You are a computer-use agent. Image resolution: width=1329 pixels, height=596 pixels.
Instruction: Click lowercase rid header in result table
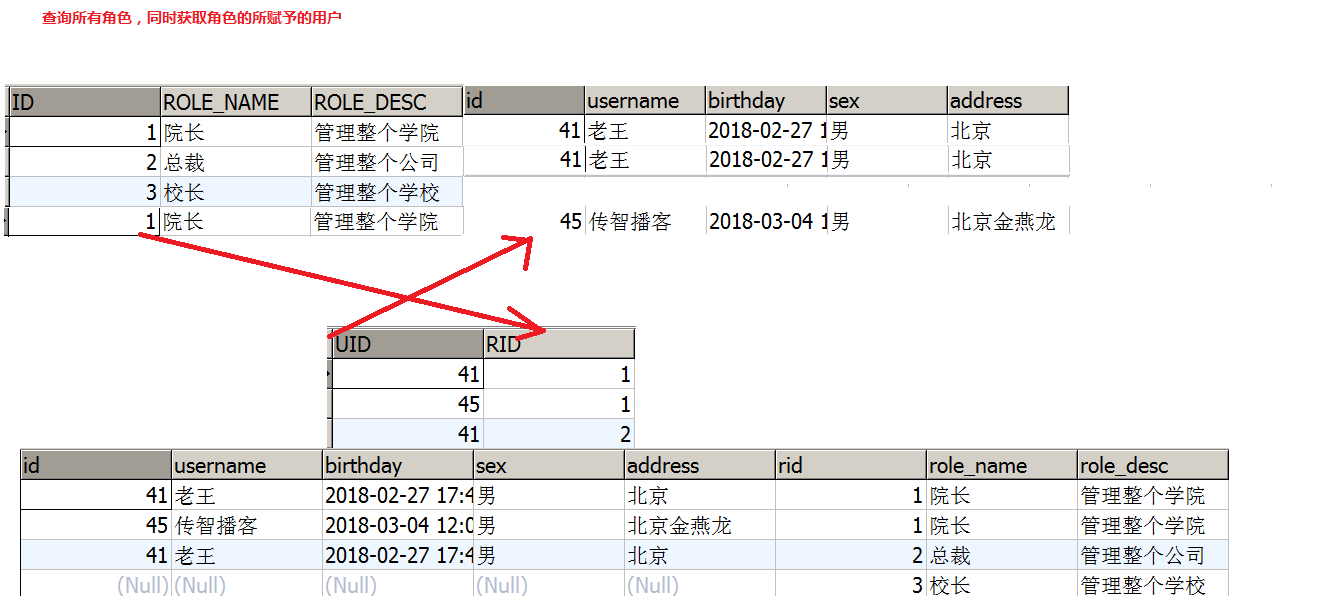click(x=851, y=465)
